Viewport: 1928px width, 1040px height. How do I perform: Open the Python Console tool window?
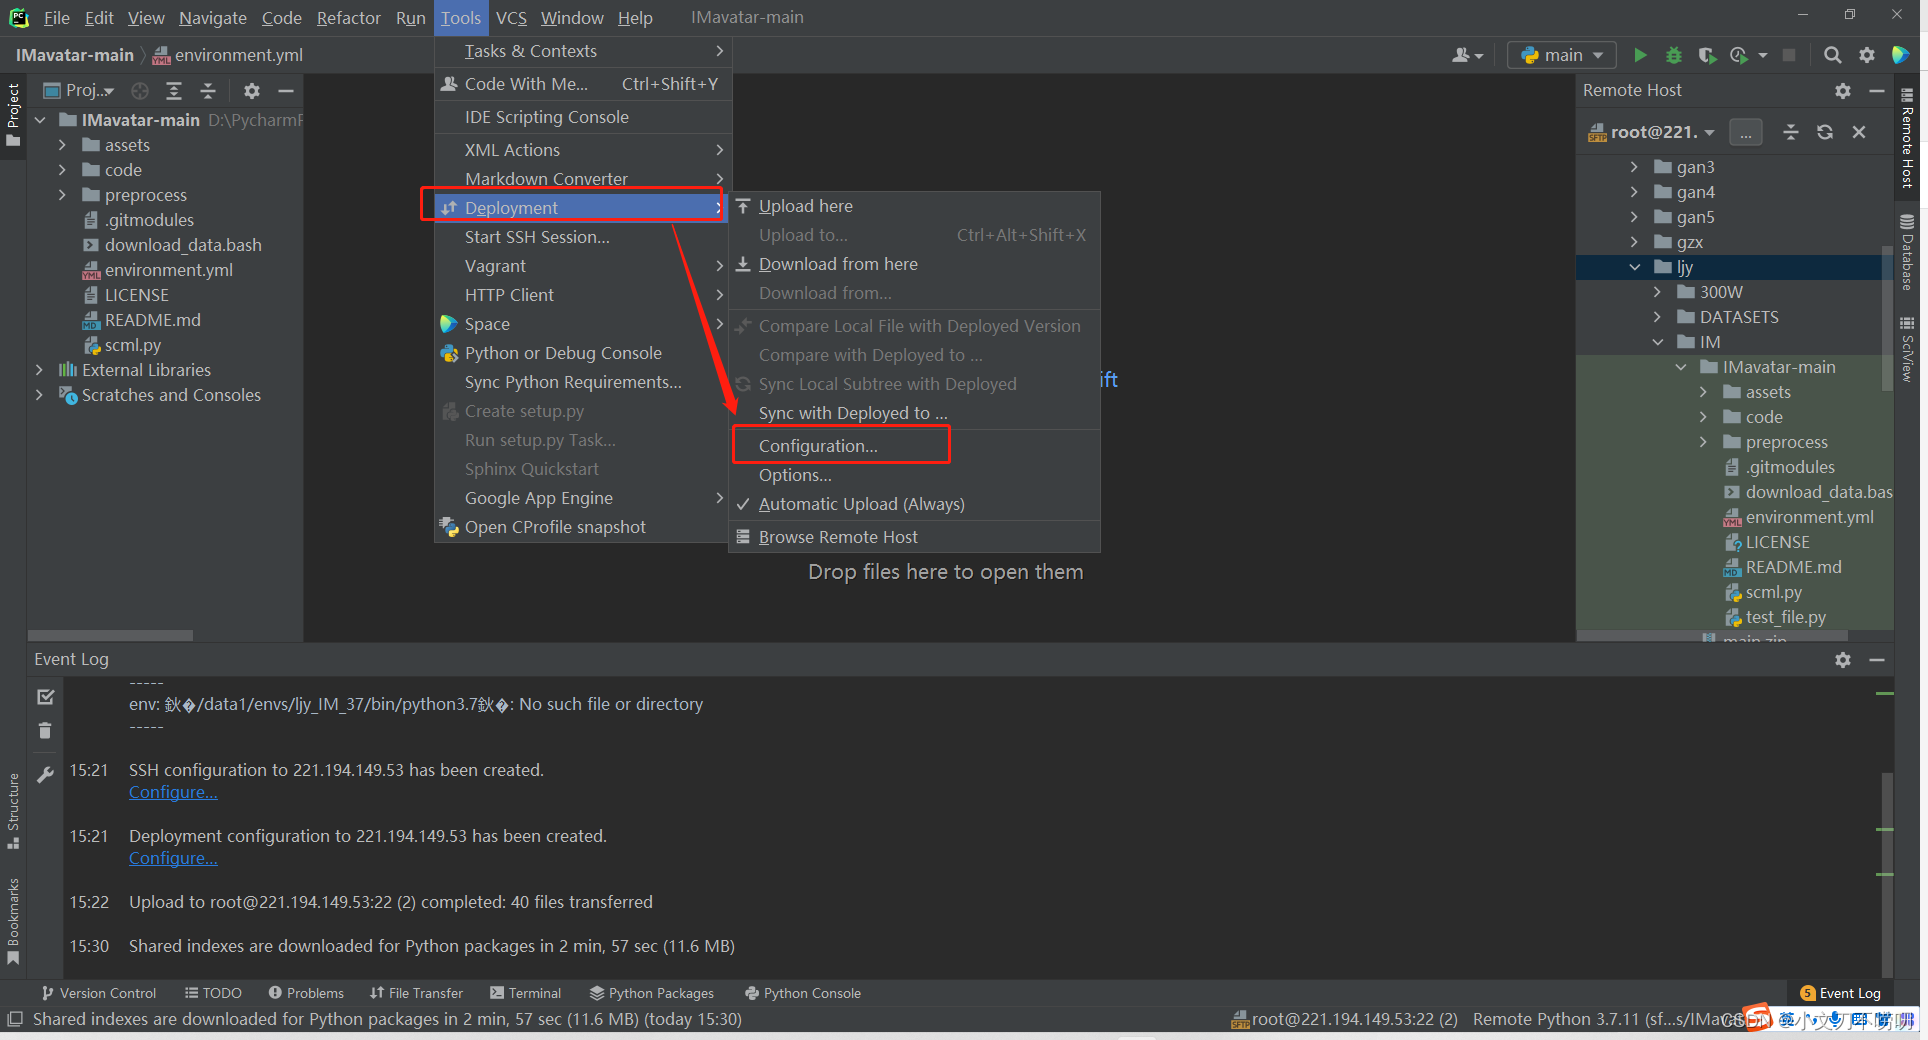802,993
